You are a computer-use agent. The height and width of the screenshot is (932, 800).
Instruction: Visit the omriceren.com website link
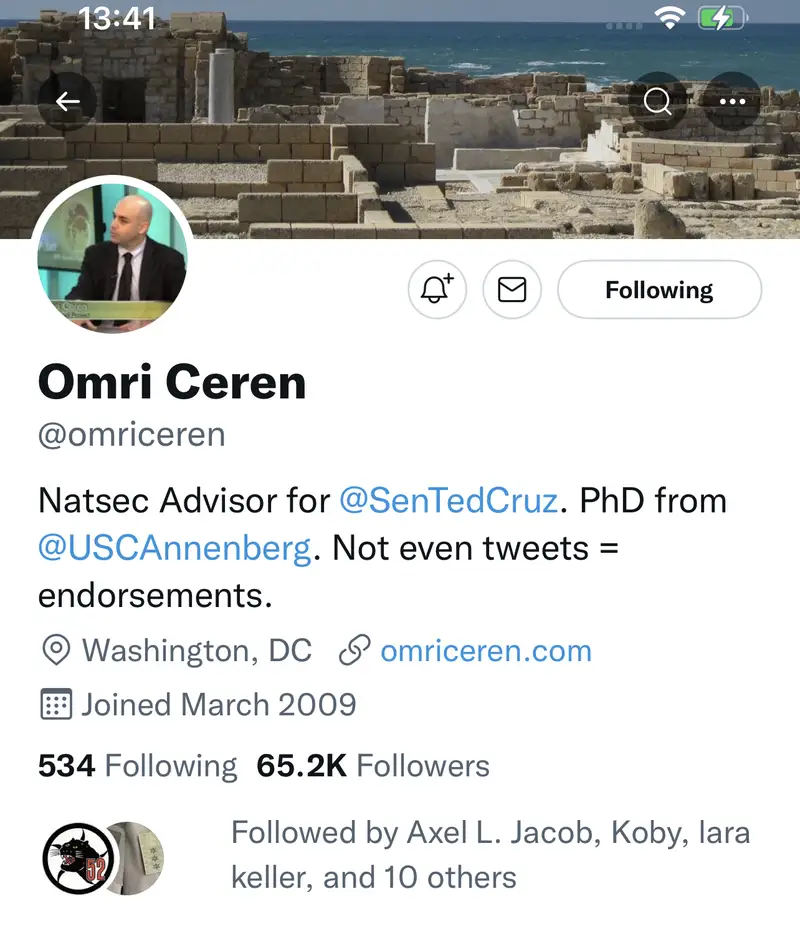[486, 651]
